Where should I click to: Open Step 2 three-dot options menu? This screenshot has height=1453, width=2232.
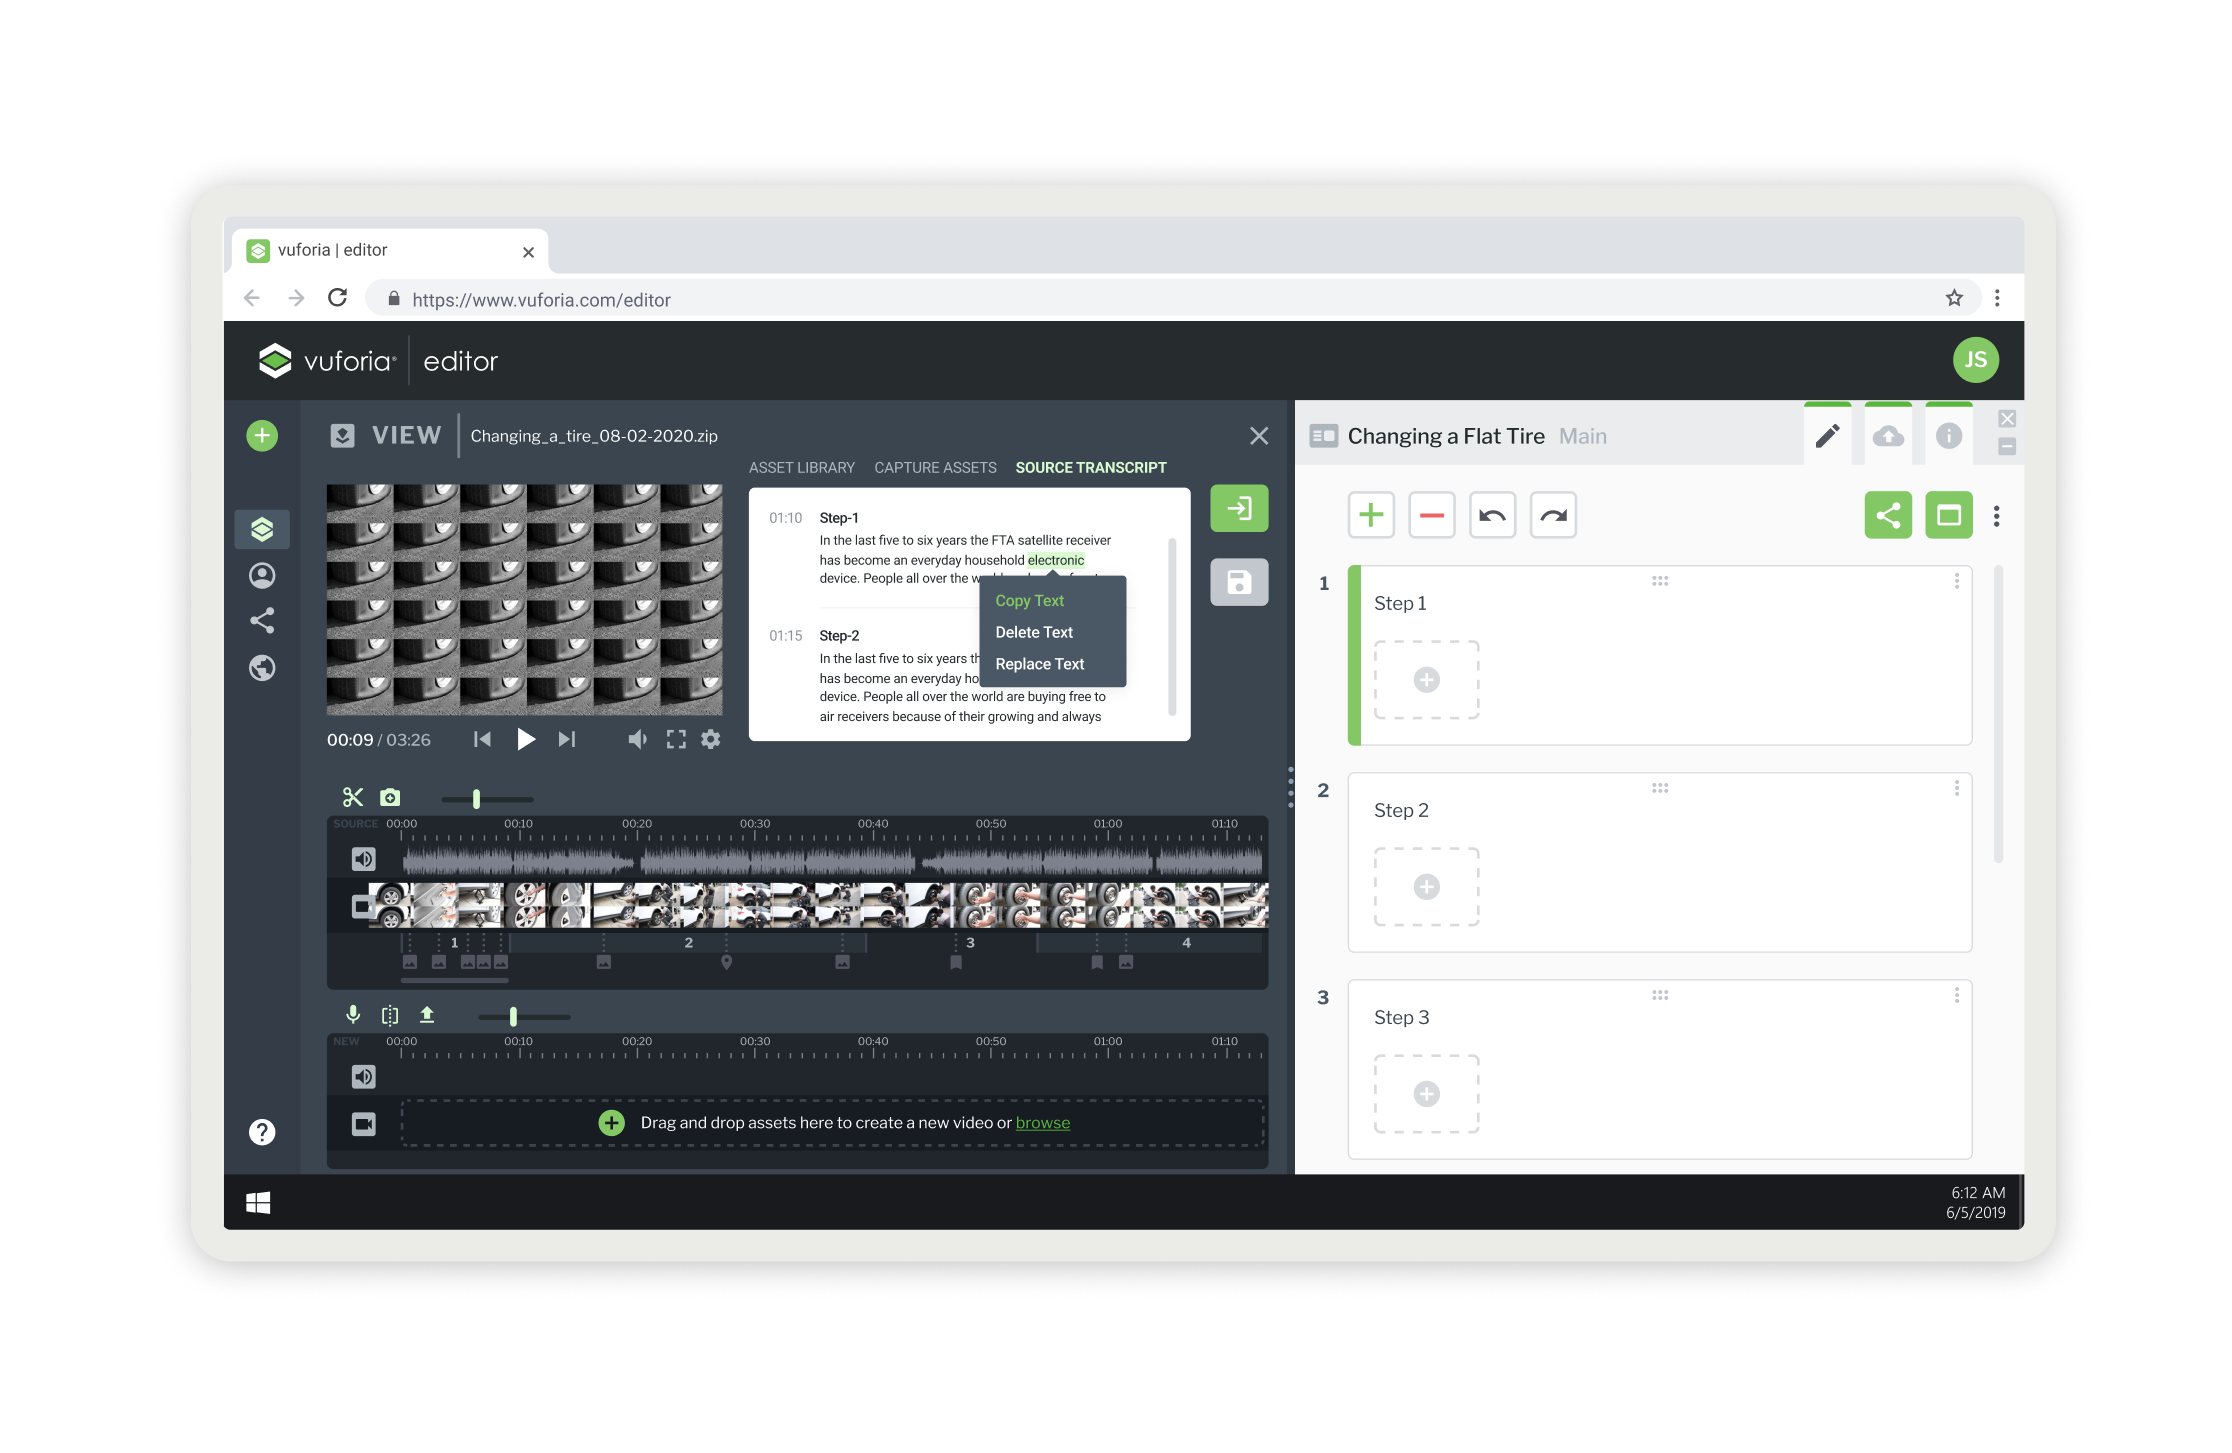coord(1956,788)
